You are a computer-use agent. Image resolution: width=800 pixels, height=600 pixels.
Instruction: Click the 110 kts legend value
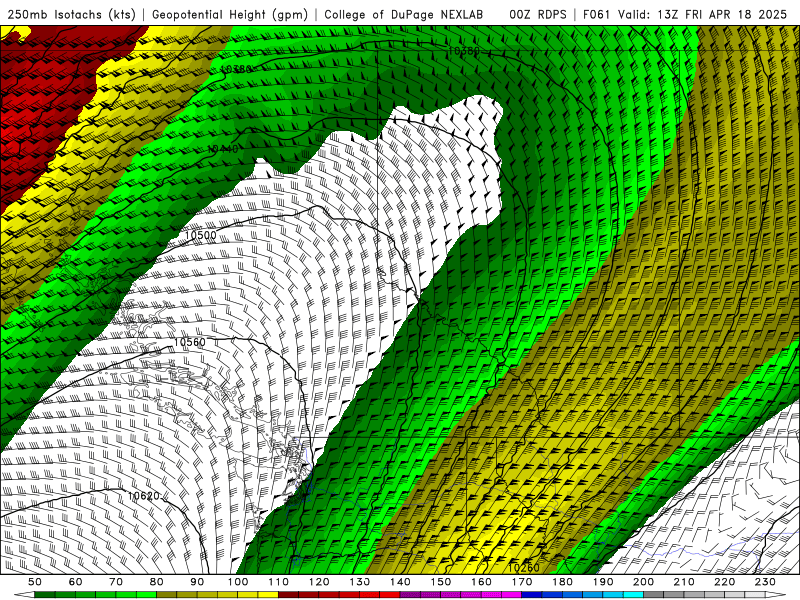(279, 582)
